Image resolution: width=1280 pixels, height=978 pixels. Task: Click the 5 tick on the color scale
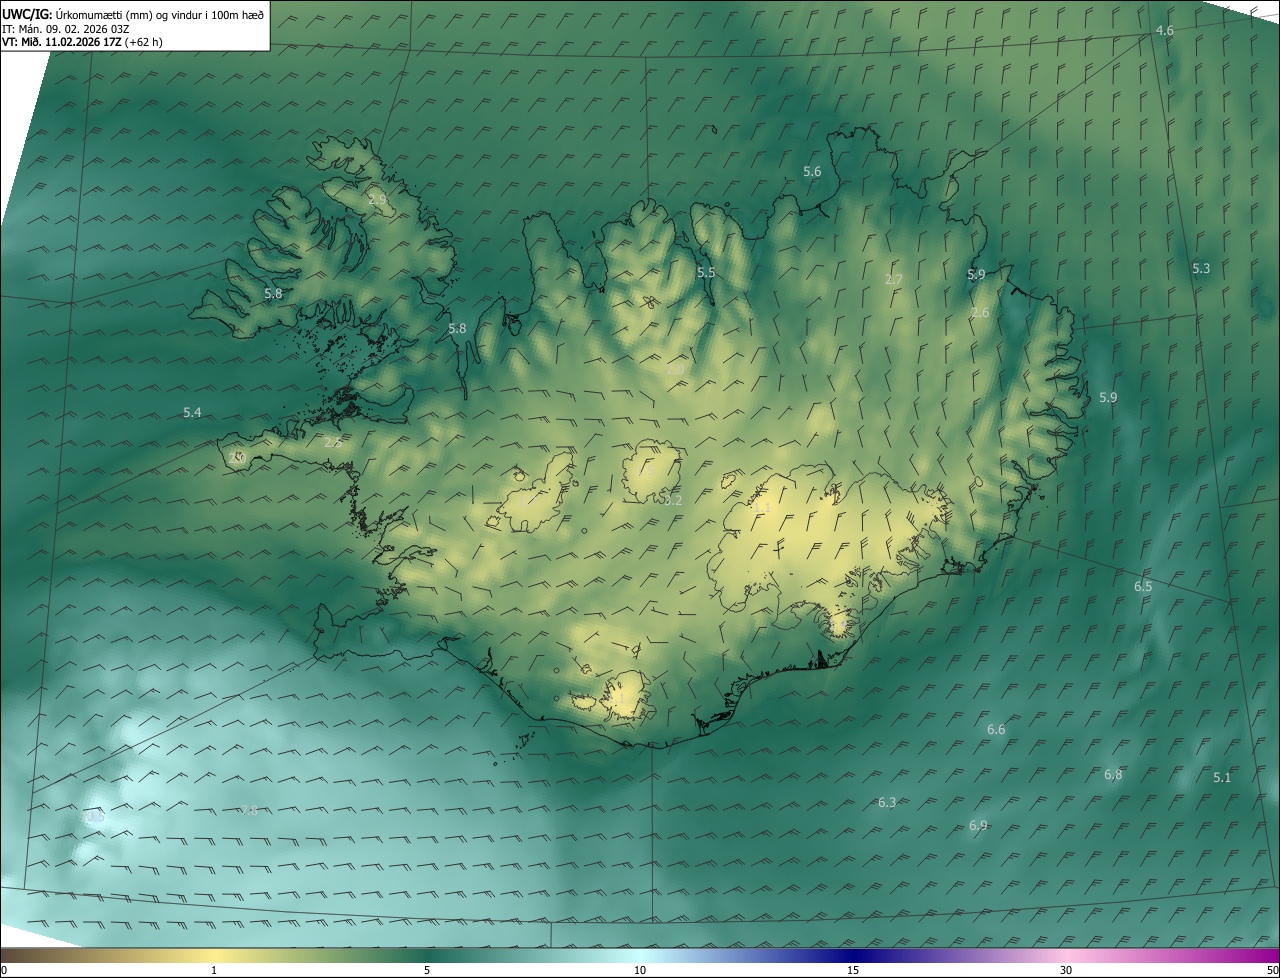(427, 970)
